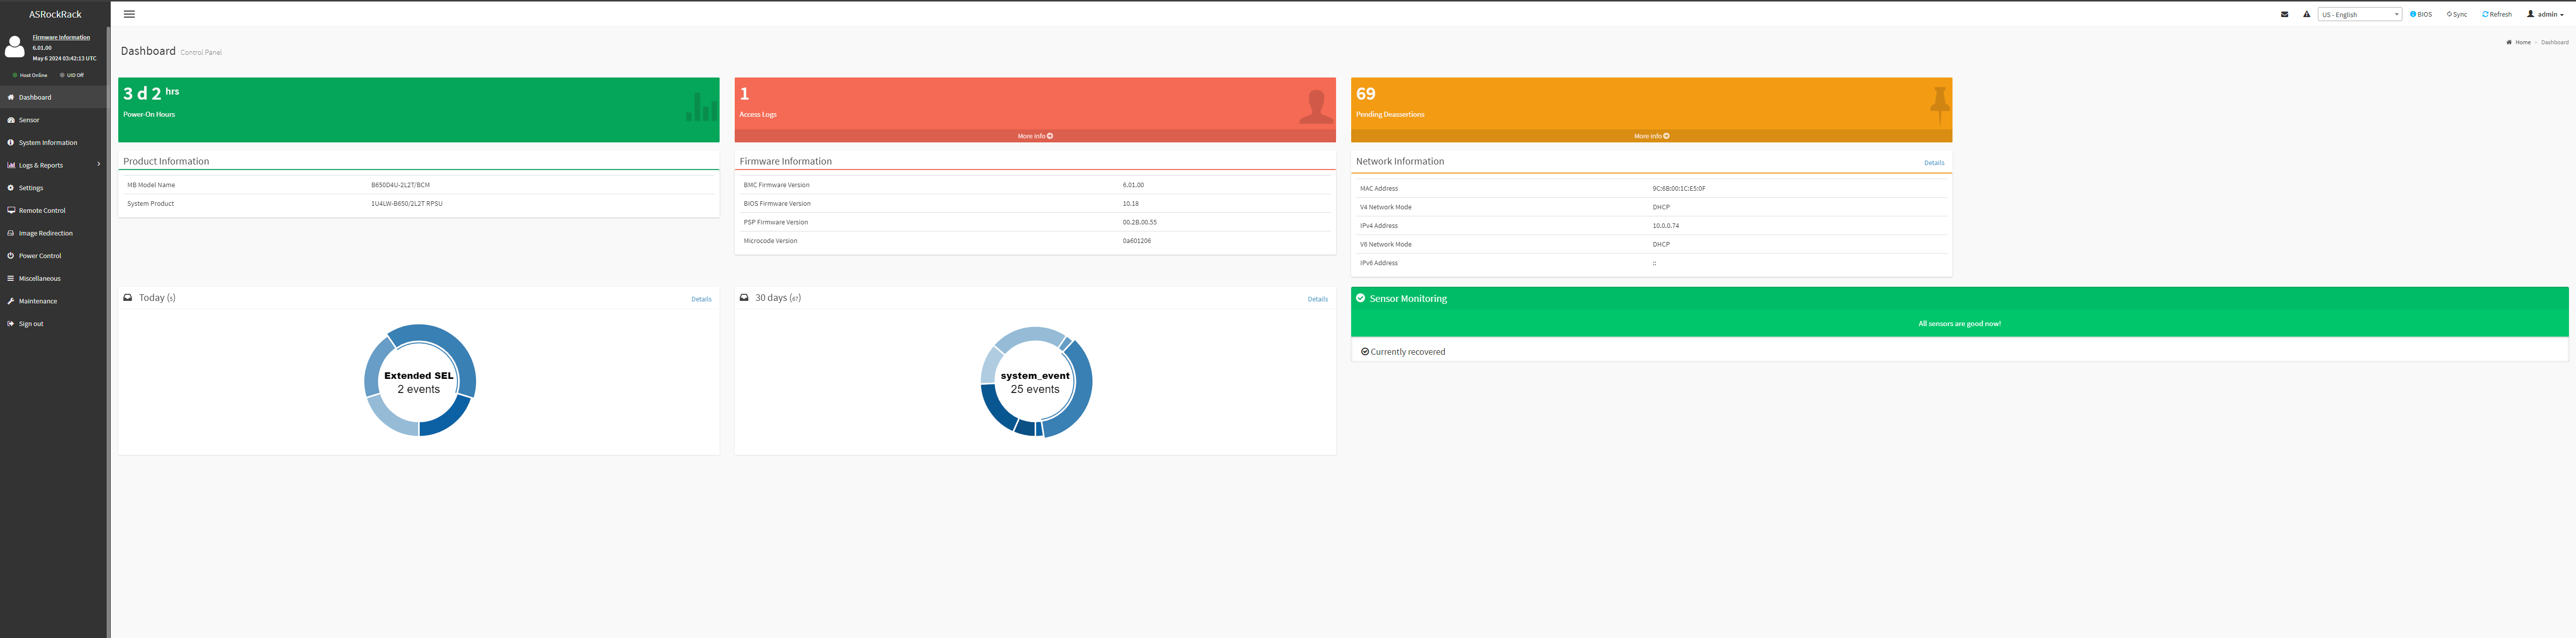Click the Refresh button
The height and width of the screenshot is (638, 2576).
pyautogui.click(x=2496, y=14)
